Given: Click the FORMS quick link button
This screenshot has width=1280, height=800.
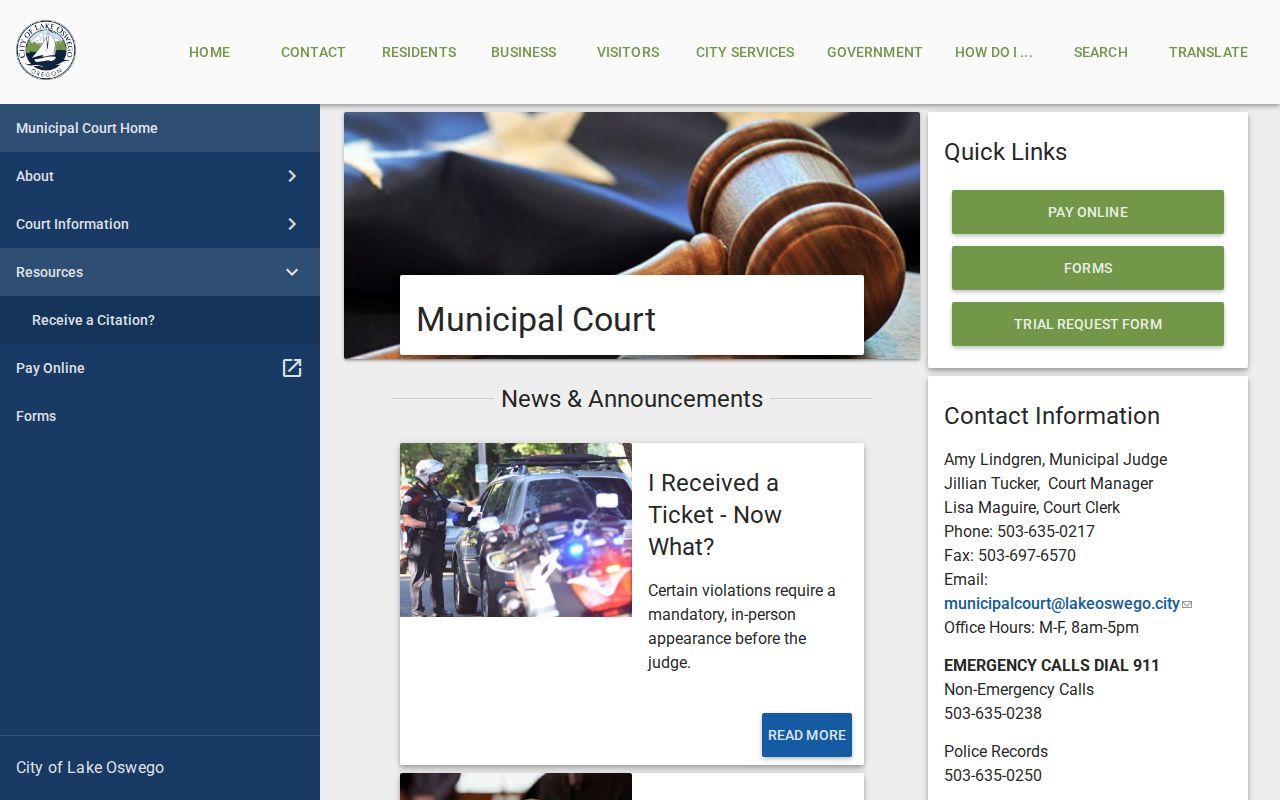Looking at the screenshot, I should [x=1088, y=268].
